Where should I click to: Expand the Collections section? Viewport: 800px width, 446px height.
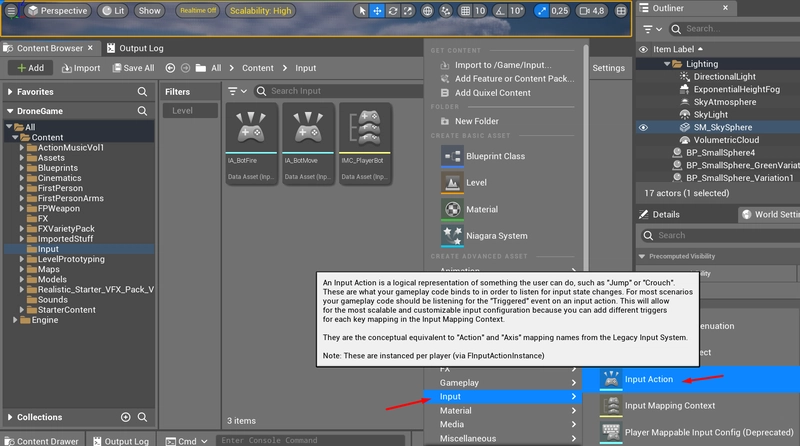click(10, 417)
